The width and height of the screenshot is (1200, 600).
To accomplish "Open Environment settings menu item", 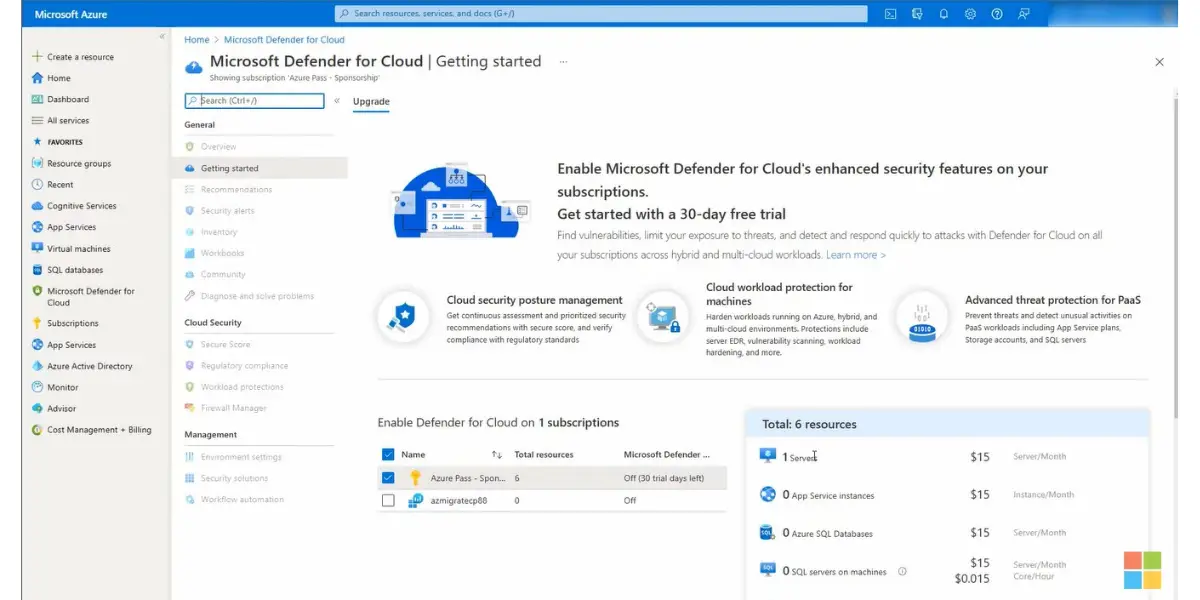I will coord(241,457).
